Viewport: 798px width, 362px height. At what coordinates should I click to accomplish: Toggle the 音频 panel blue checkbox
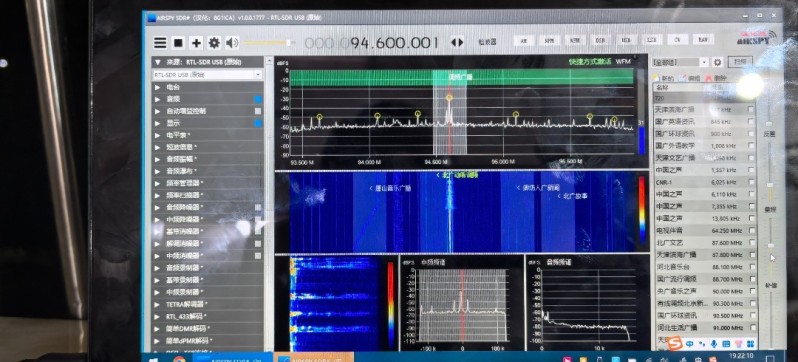(x=258, y=99)
